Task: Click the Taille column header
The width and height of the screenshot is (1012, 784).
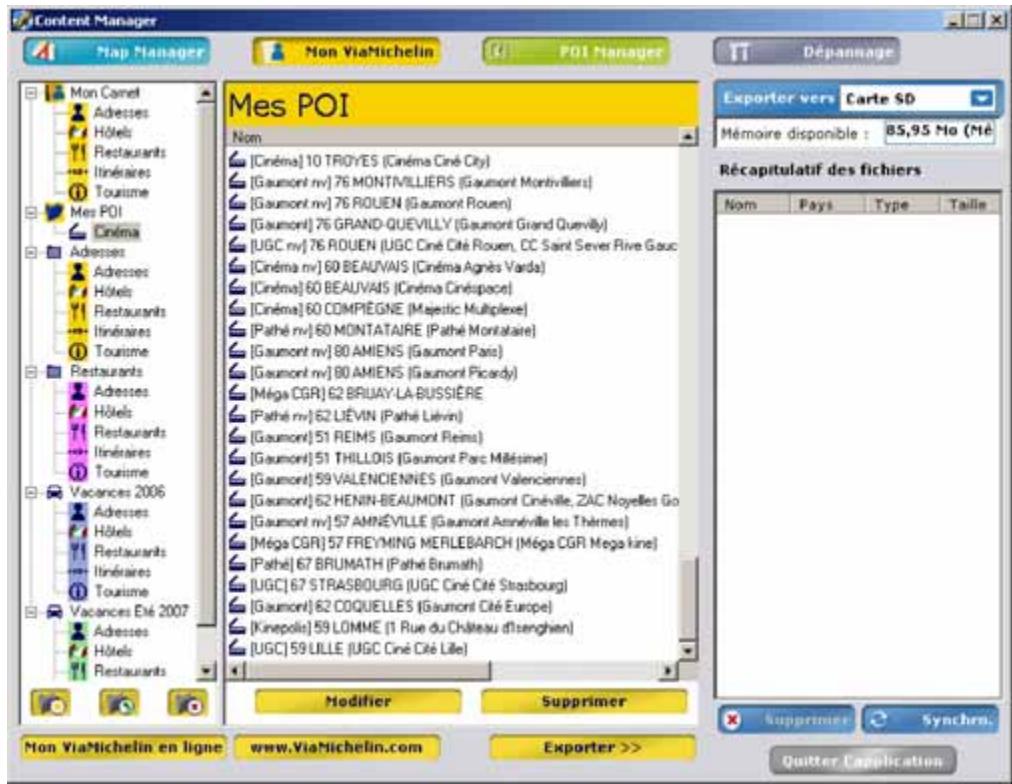Action: (x=969, y=205)
